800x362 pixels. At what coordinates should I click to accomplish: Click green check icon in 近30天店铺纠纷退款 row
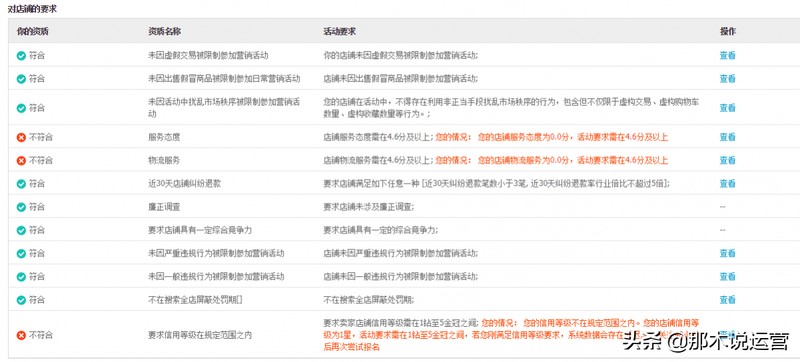[x=21, y=184]
